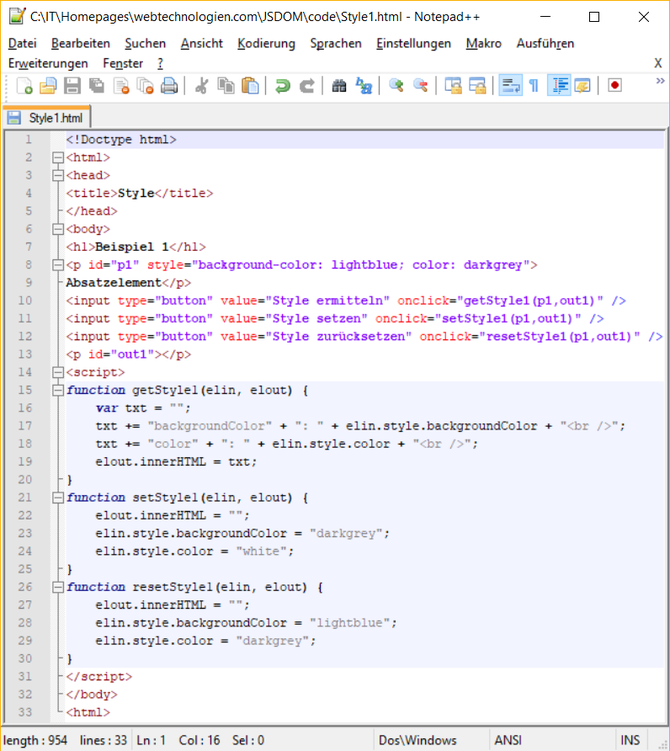Open the Ausführen menu
Image resolution: width=670 pixels, height=751 pixels.
(545, 44)
